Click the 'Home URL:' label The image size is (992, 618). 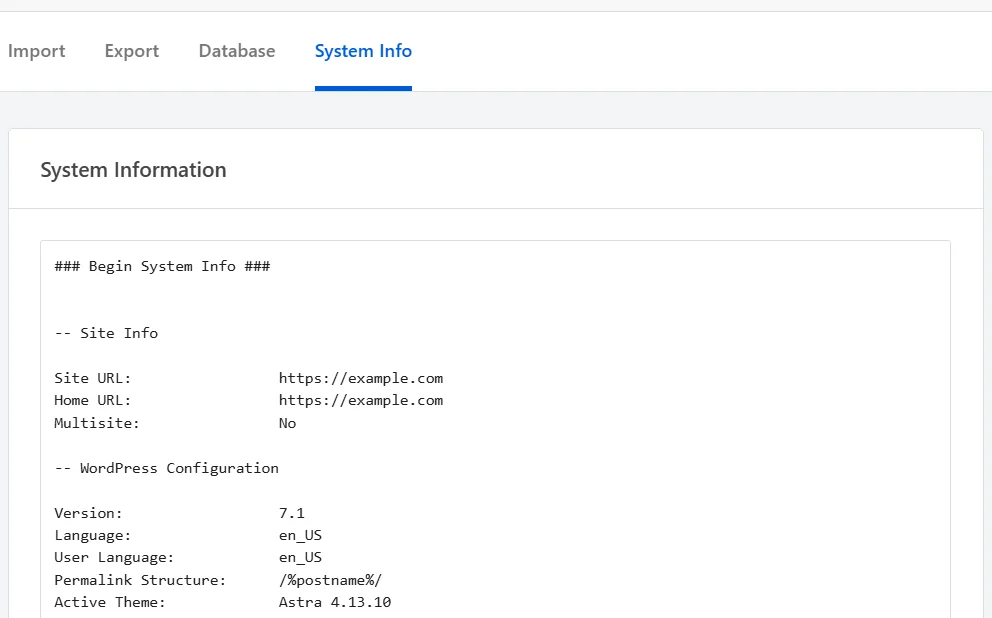pos(92,400)
